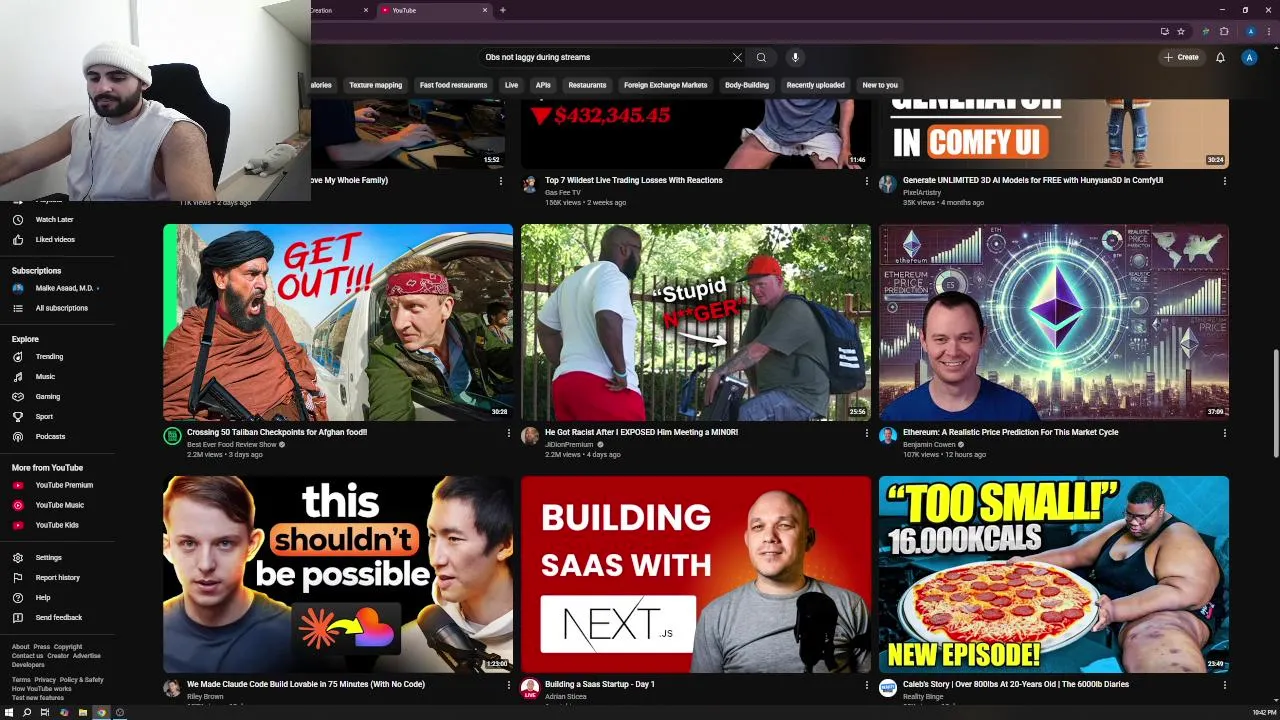Viewport: 1280px width, 720px height.
Task: Open the browser extensions puzzle icon
Action: [1224, 31]
